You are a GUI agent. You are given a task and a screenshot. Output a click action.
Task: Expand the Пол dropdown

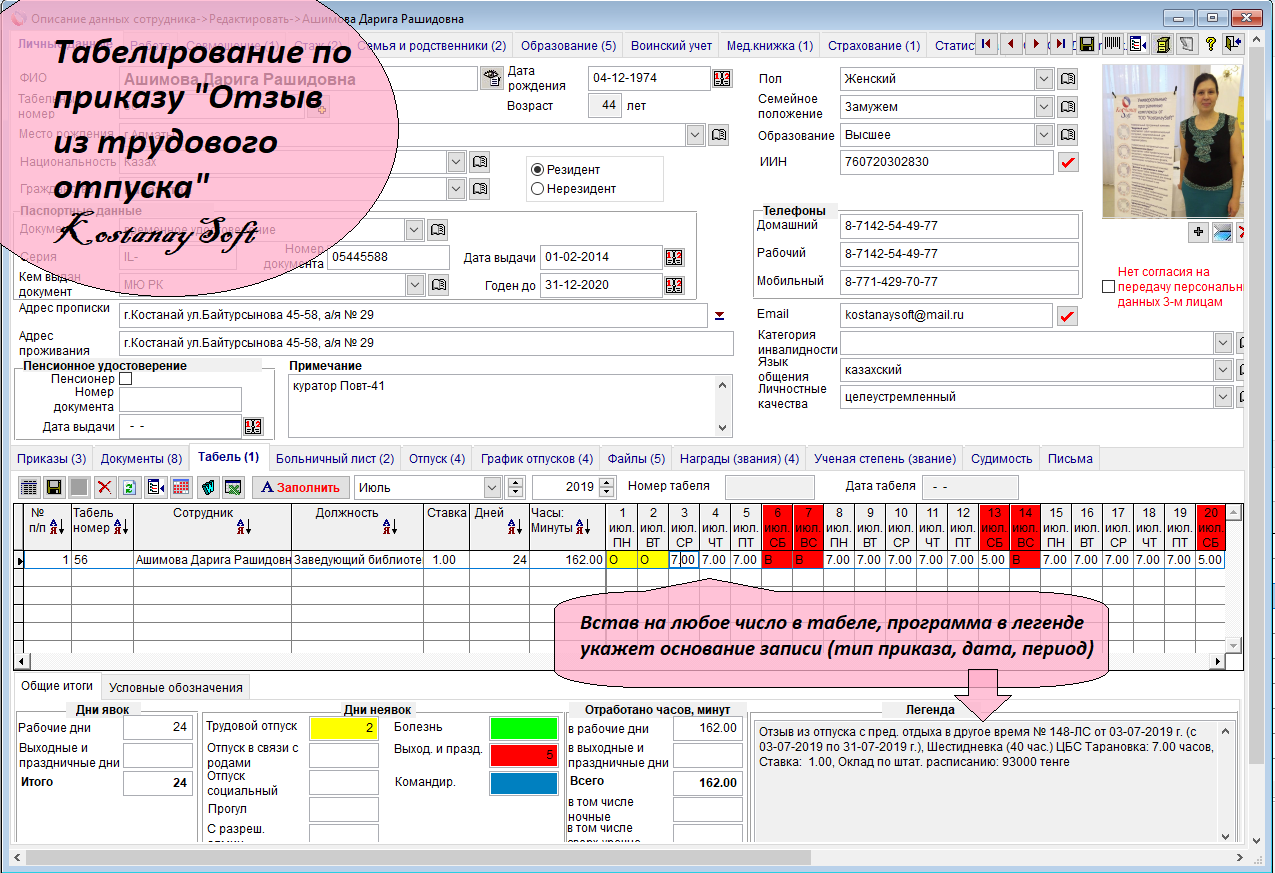pos(1043,79)
